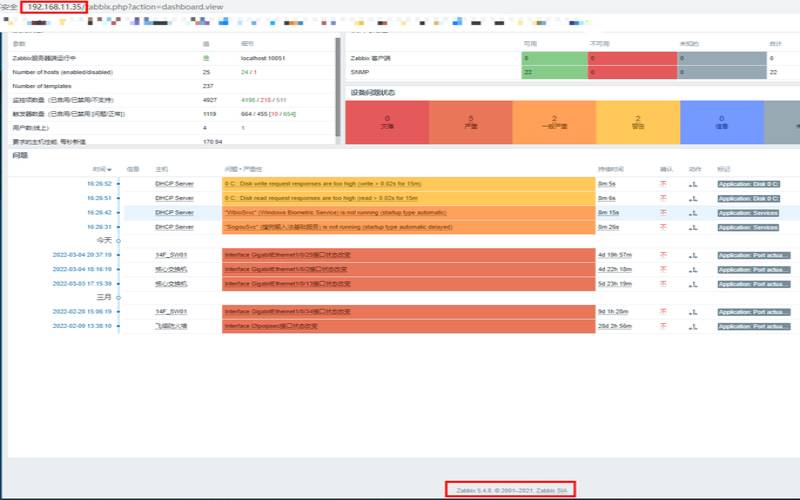800x500 pixels.
Task: Click Application: Disk 0 C: tag, first row
Action: tap(754, 184)
